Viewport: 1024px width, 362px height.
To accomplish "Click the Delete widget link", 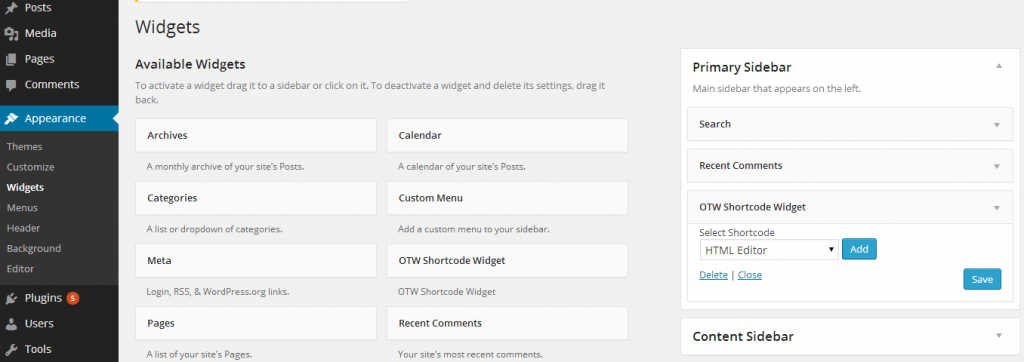I will point(713,275).
